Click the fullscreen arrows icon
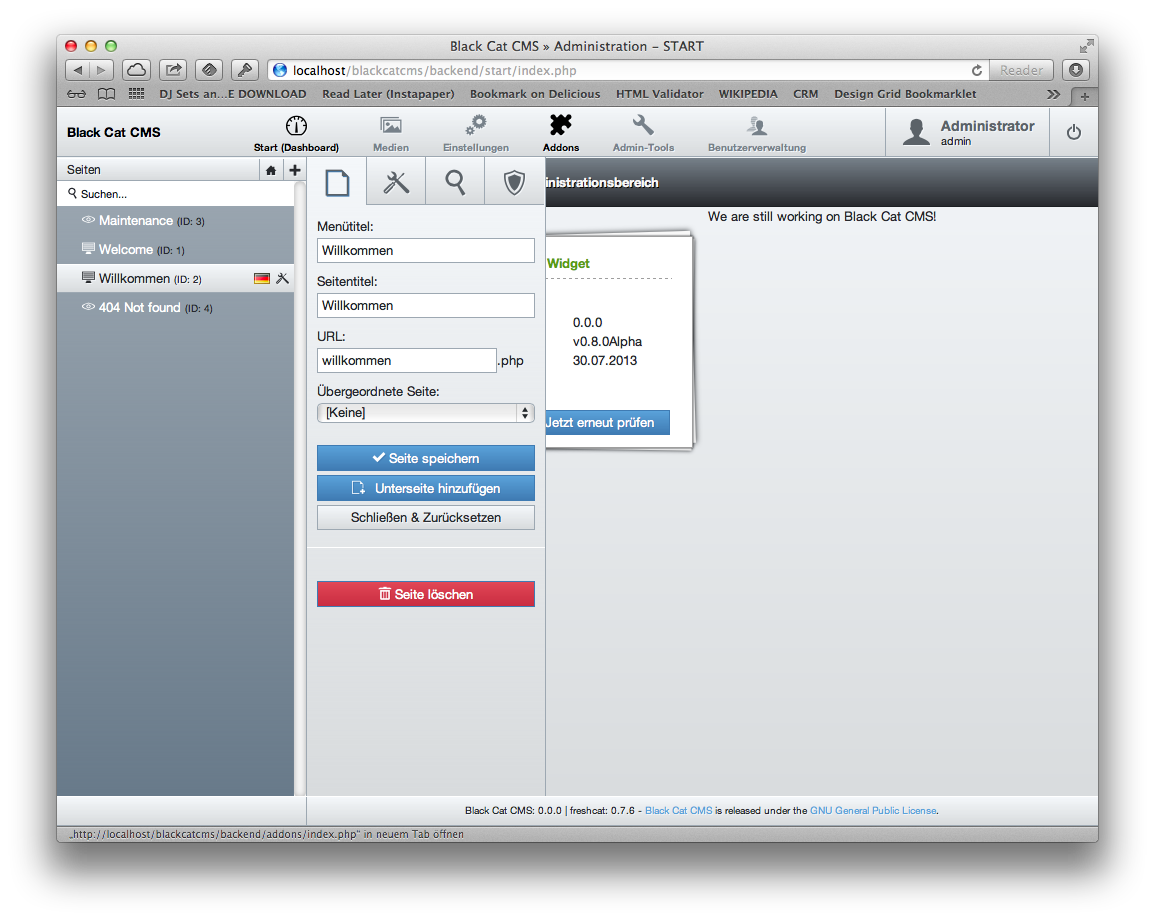This screenshot has width=1155, height=921. 1086,46
